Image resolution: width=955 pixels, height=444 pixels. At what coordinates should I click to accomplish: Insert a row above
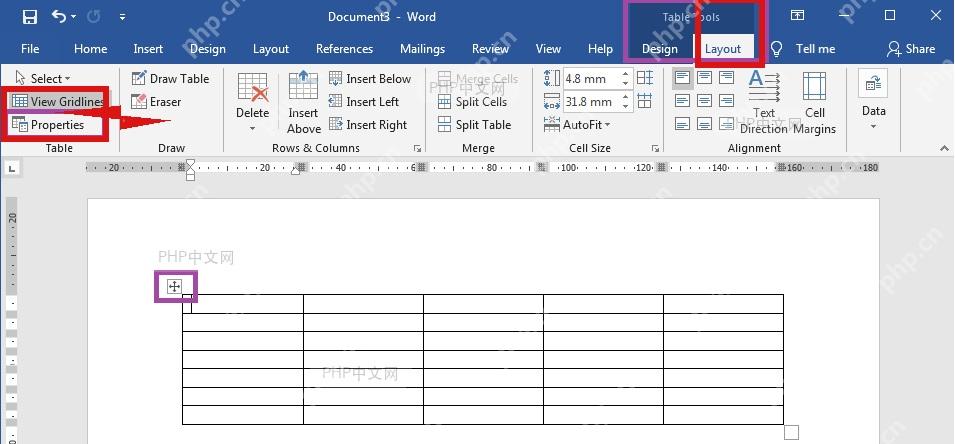303,100
